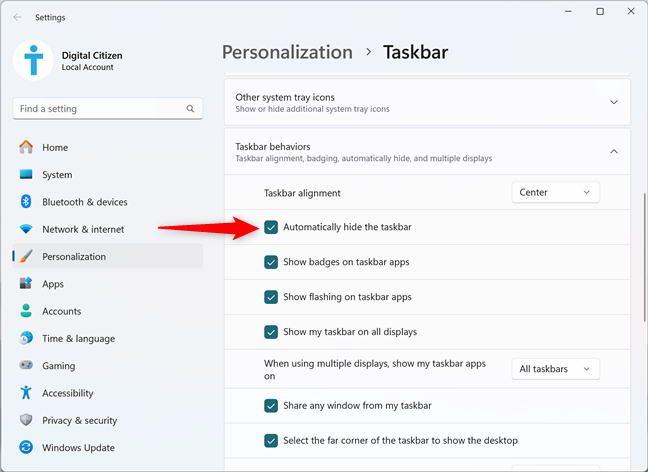
Task: Click the Home house icon in sidebar
Action: click(x=26, y=147)
